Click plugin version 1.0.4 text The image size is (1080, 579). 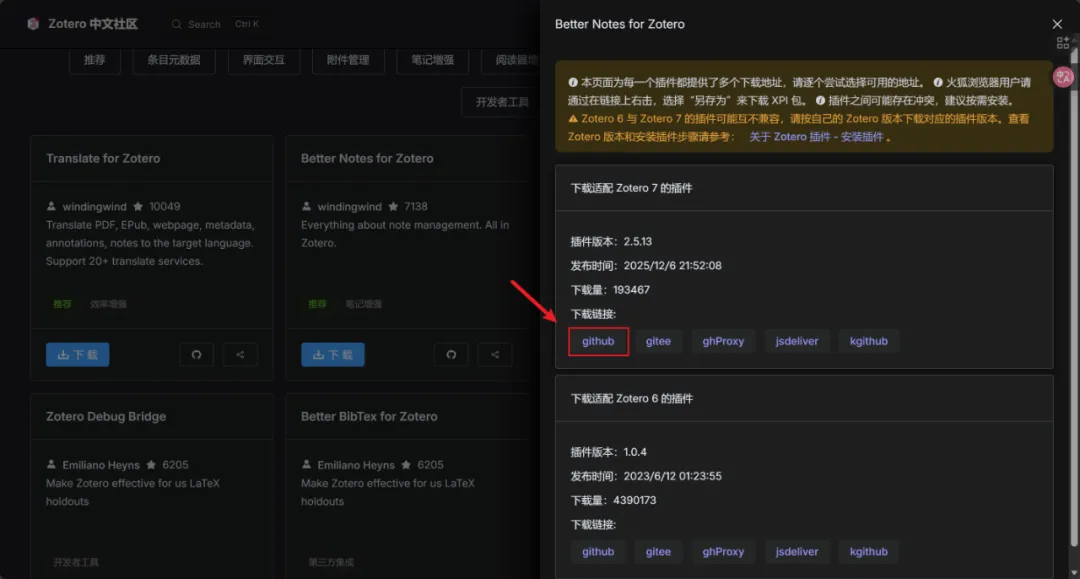pyautogui.click(x=609, y=452)
